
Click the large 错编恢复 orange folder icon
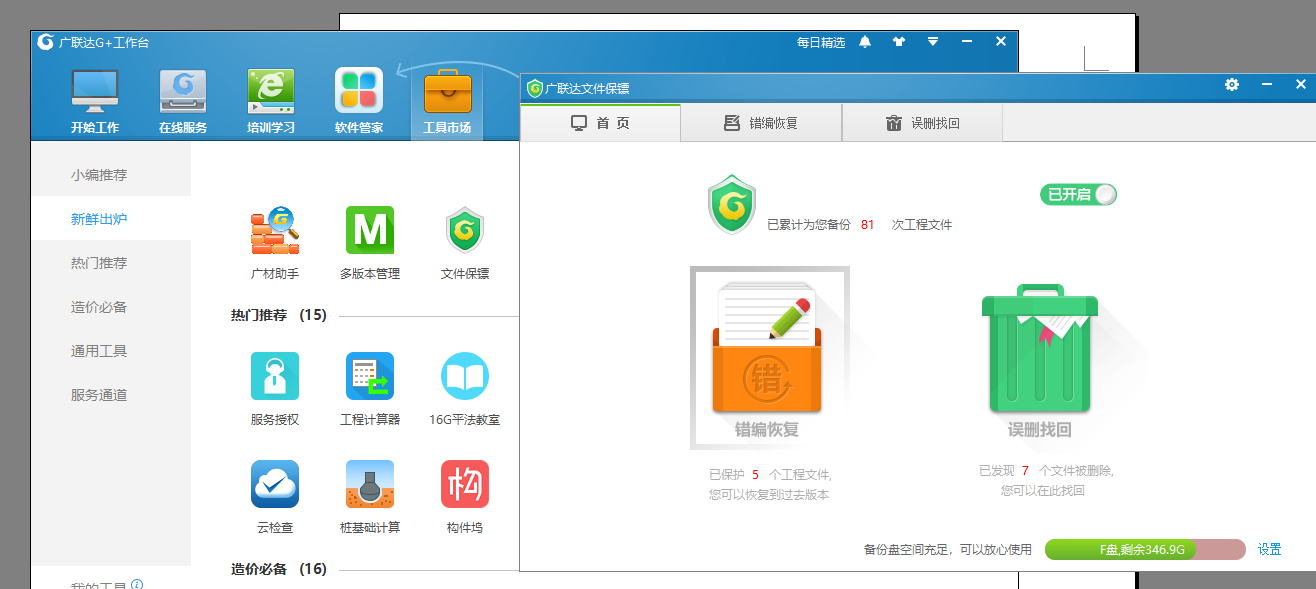[x=767, y=349]
